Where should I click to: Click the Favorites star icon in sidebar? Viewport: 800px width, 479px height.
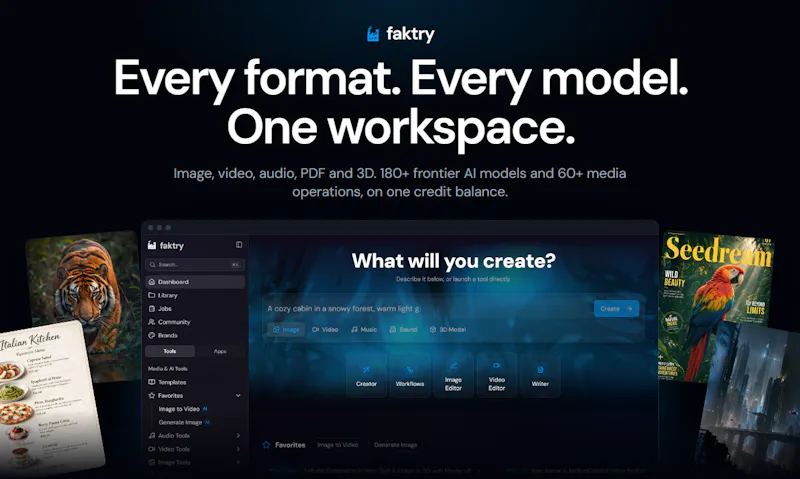(x=152, y=395)
